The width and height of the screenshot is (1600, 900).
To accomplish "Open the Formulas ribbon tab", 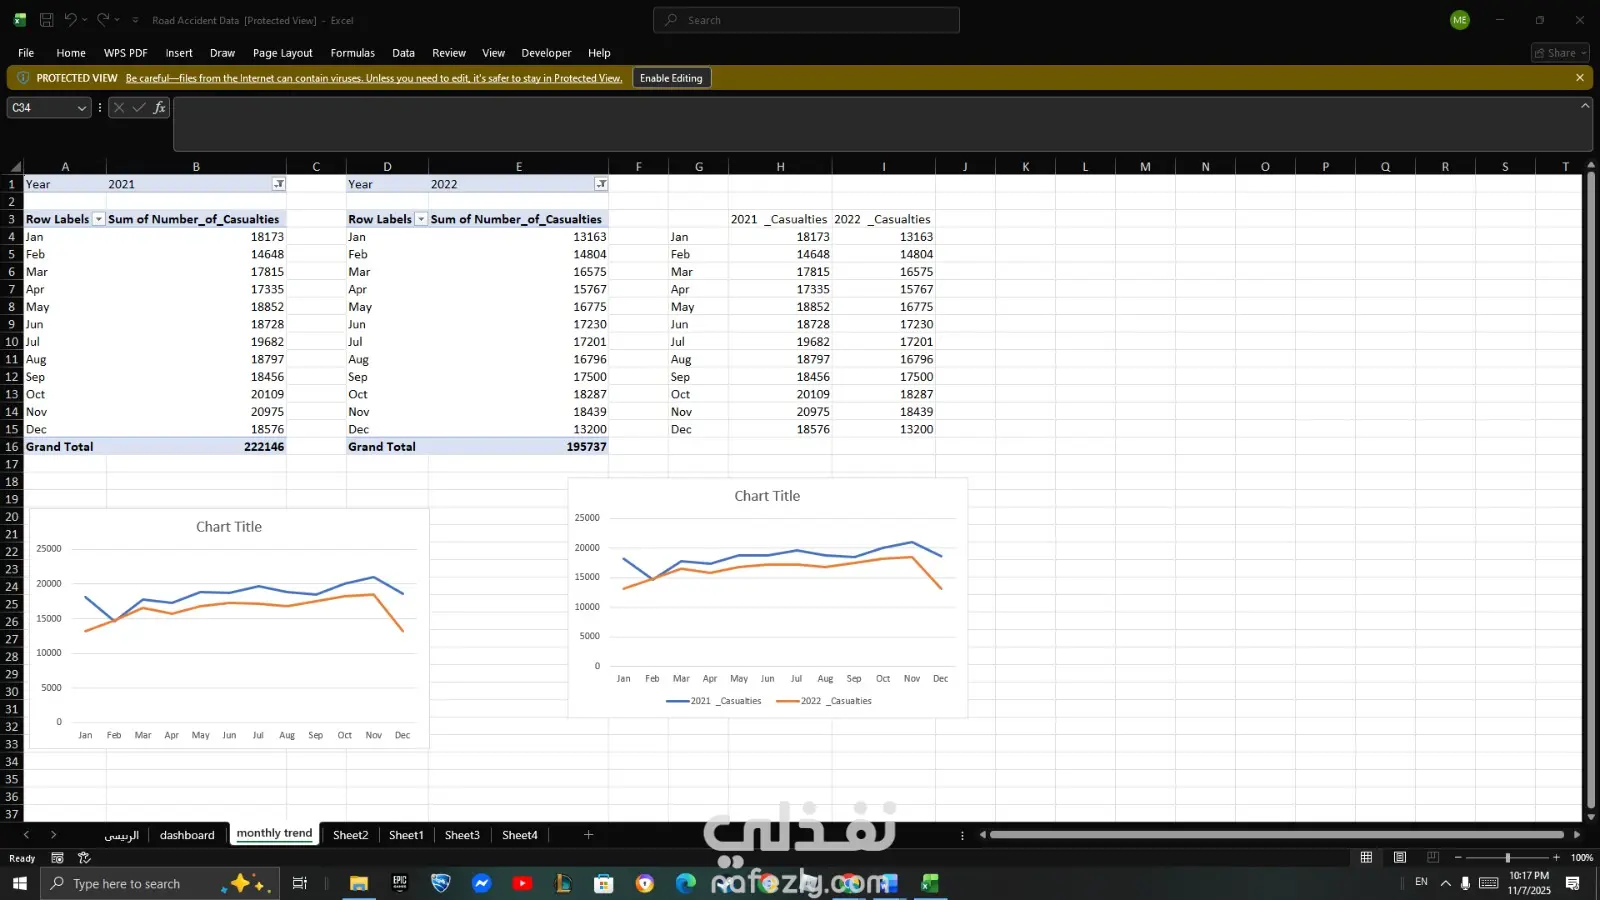I will click(x=353, y=53).
